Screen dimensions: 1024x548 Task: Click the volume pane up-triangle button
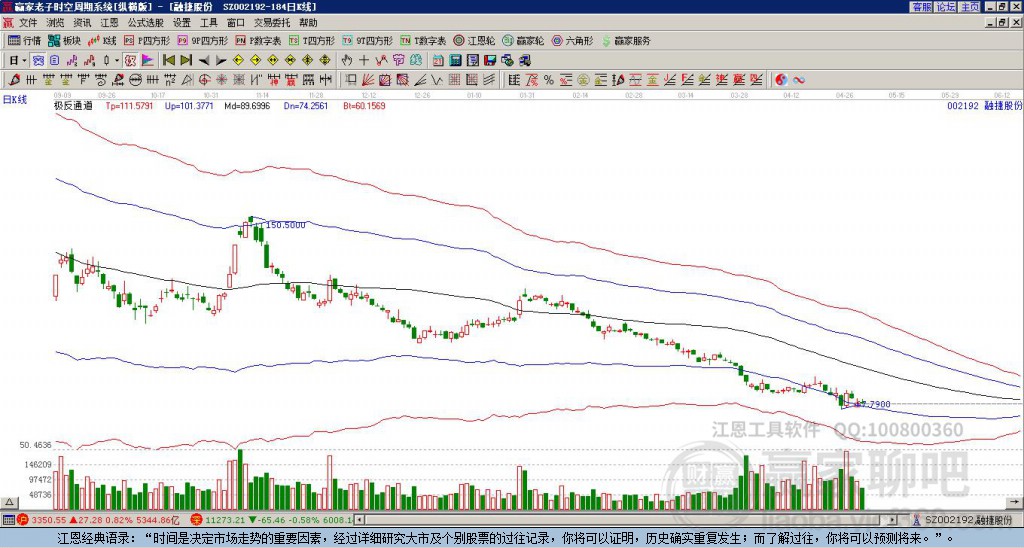[9, 502]
